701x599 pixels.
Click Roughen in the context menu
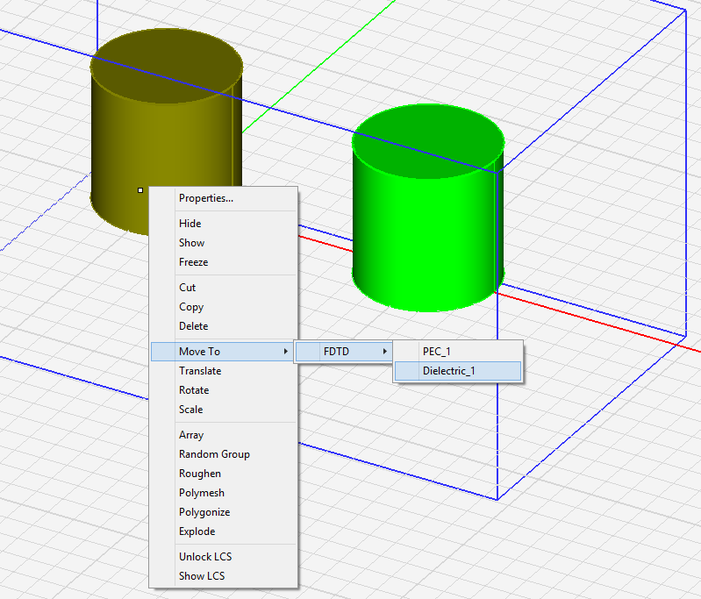click(200, 473)
